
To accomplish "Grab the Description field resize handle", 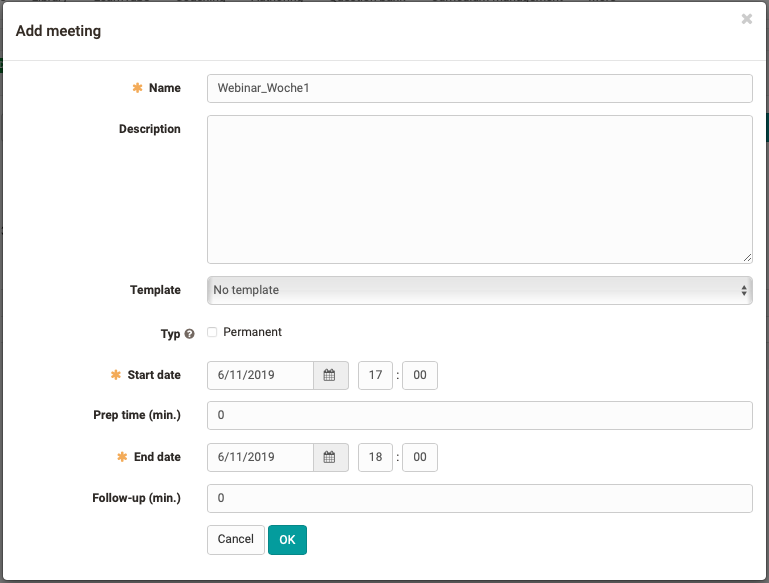I will pyautogui.click(x=746, y=257).
